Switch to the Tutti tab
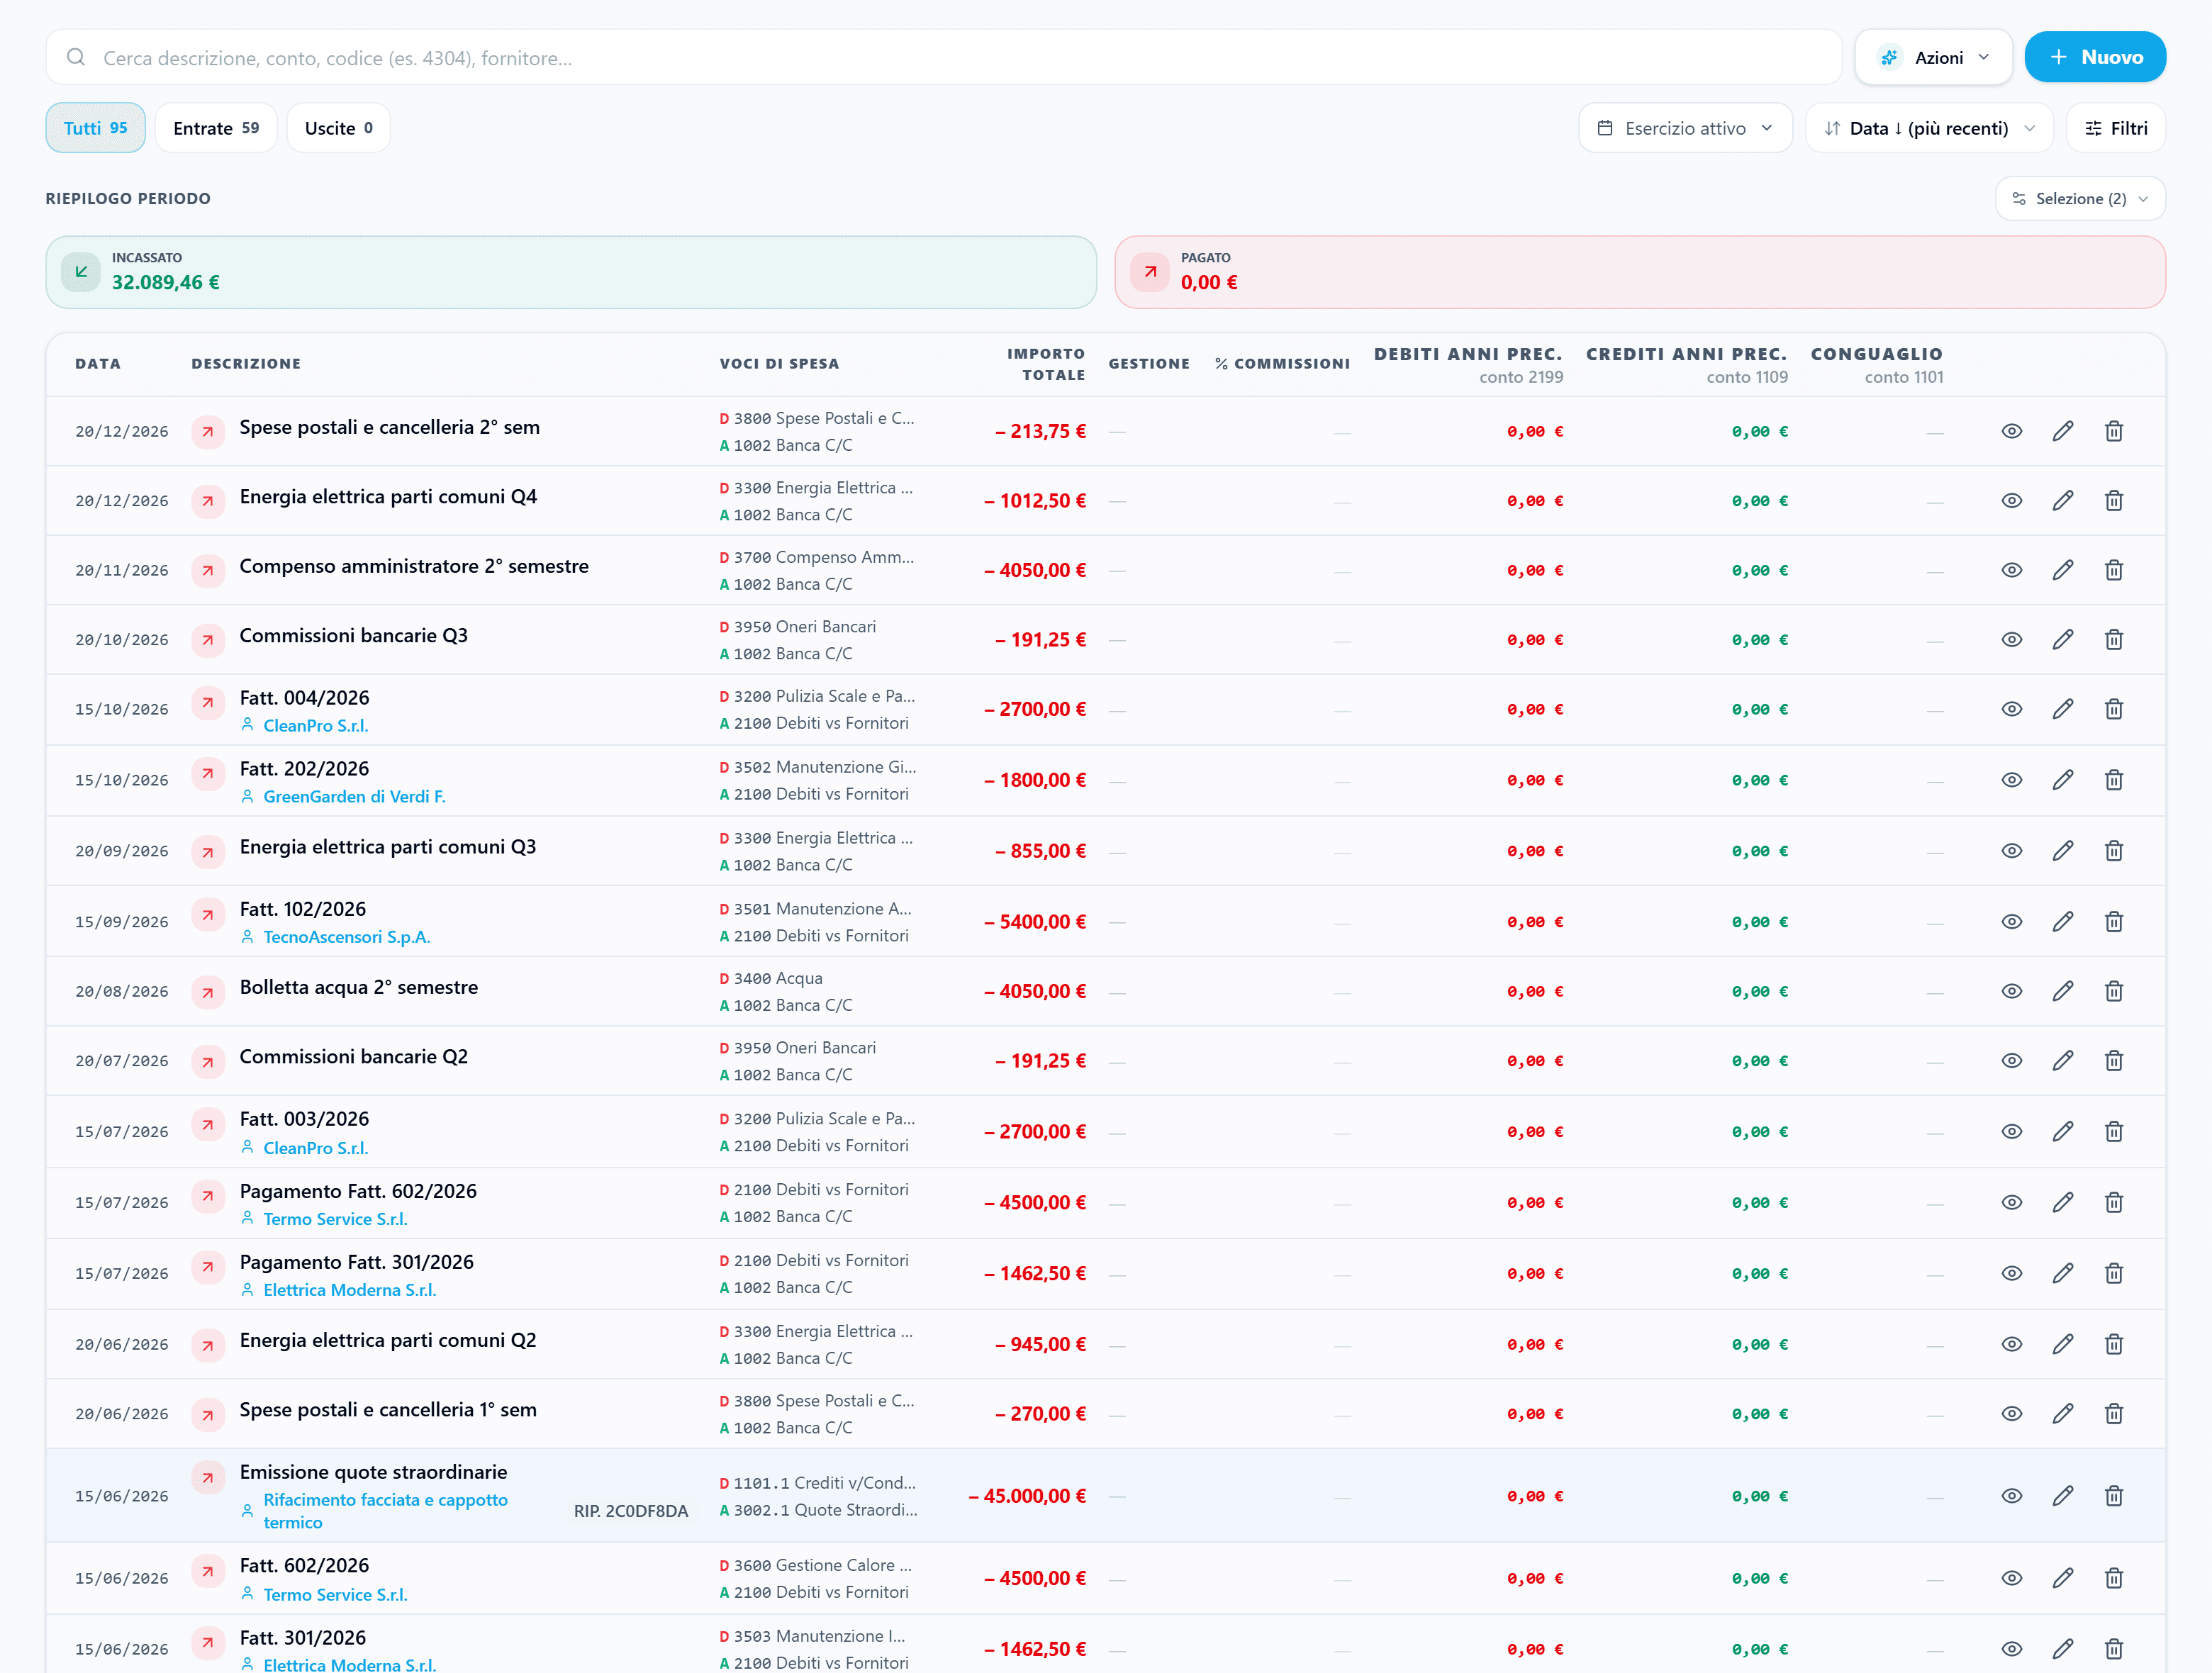Viewport: 2212px width, 1673px height. pos(96,128)
